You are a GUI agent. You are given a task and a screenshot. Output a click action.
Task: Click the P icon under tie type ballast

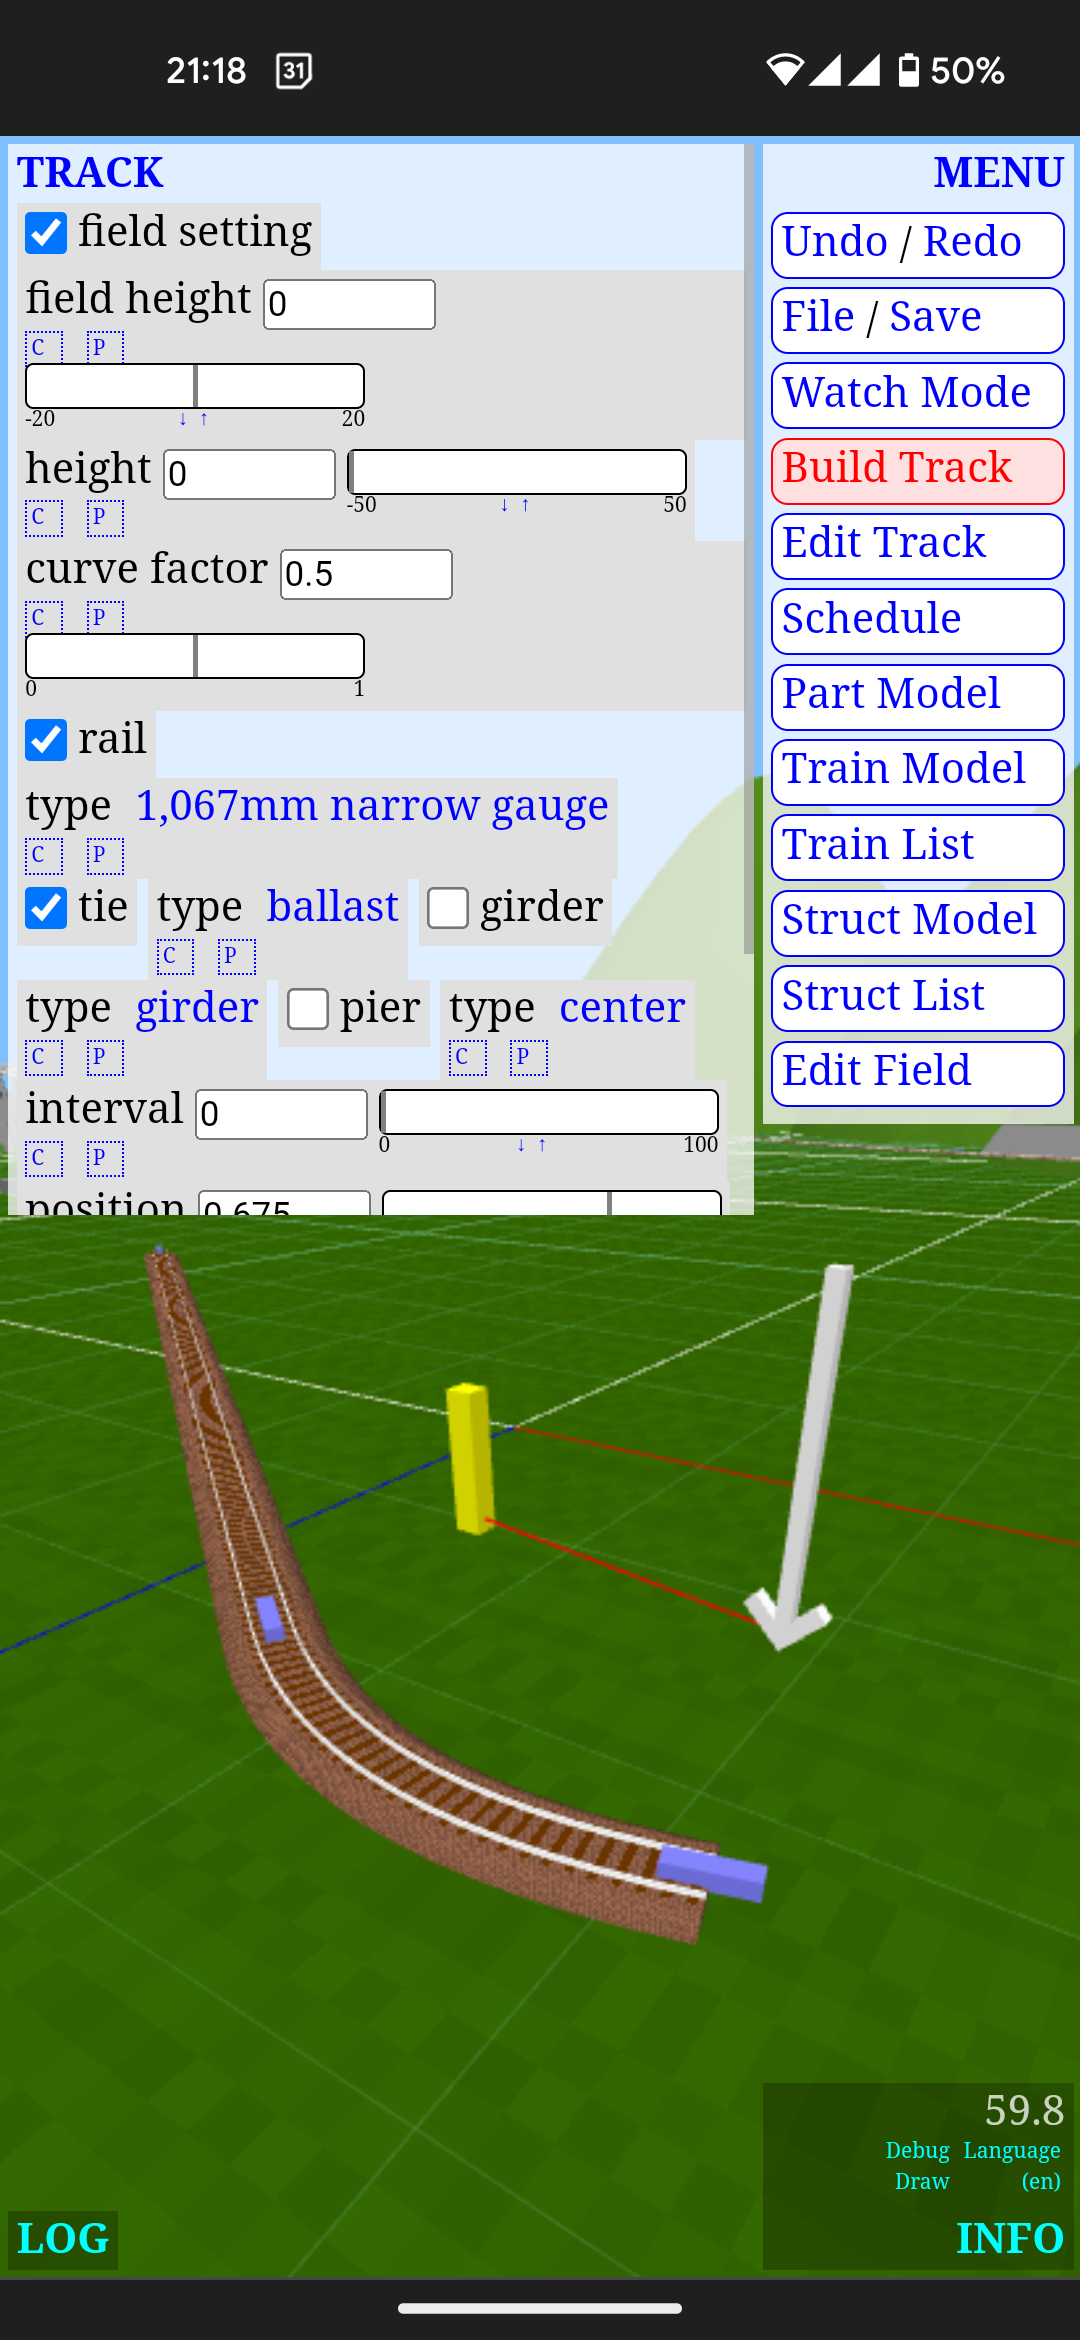(x=237, y=956)
